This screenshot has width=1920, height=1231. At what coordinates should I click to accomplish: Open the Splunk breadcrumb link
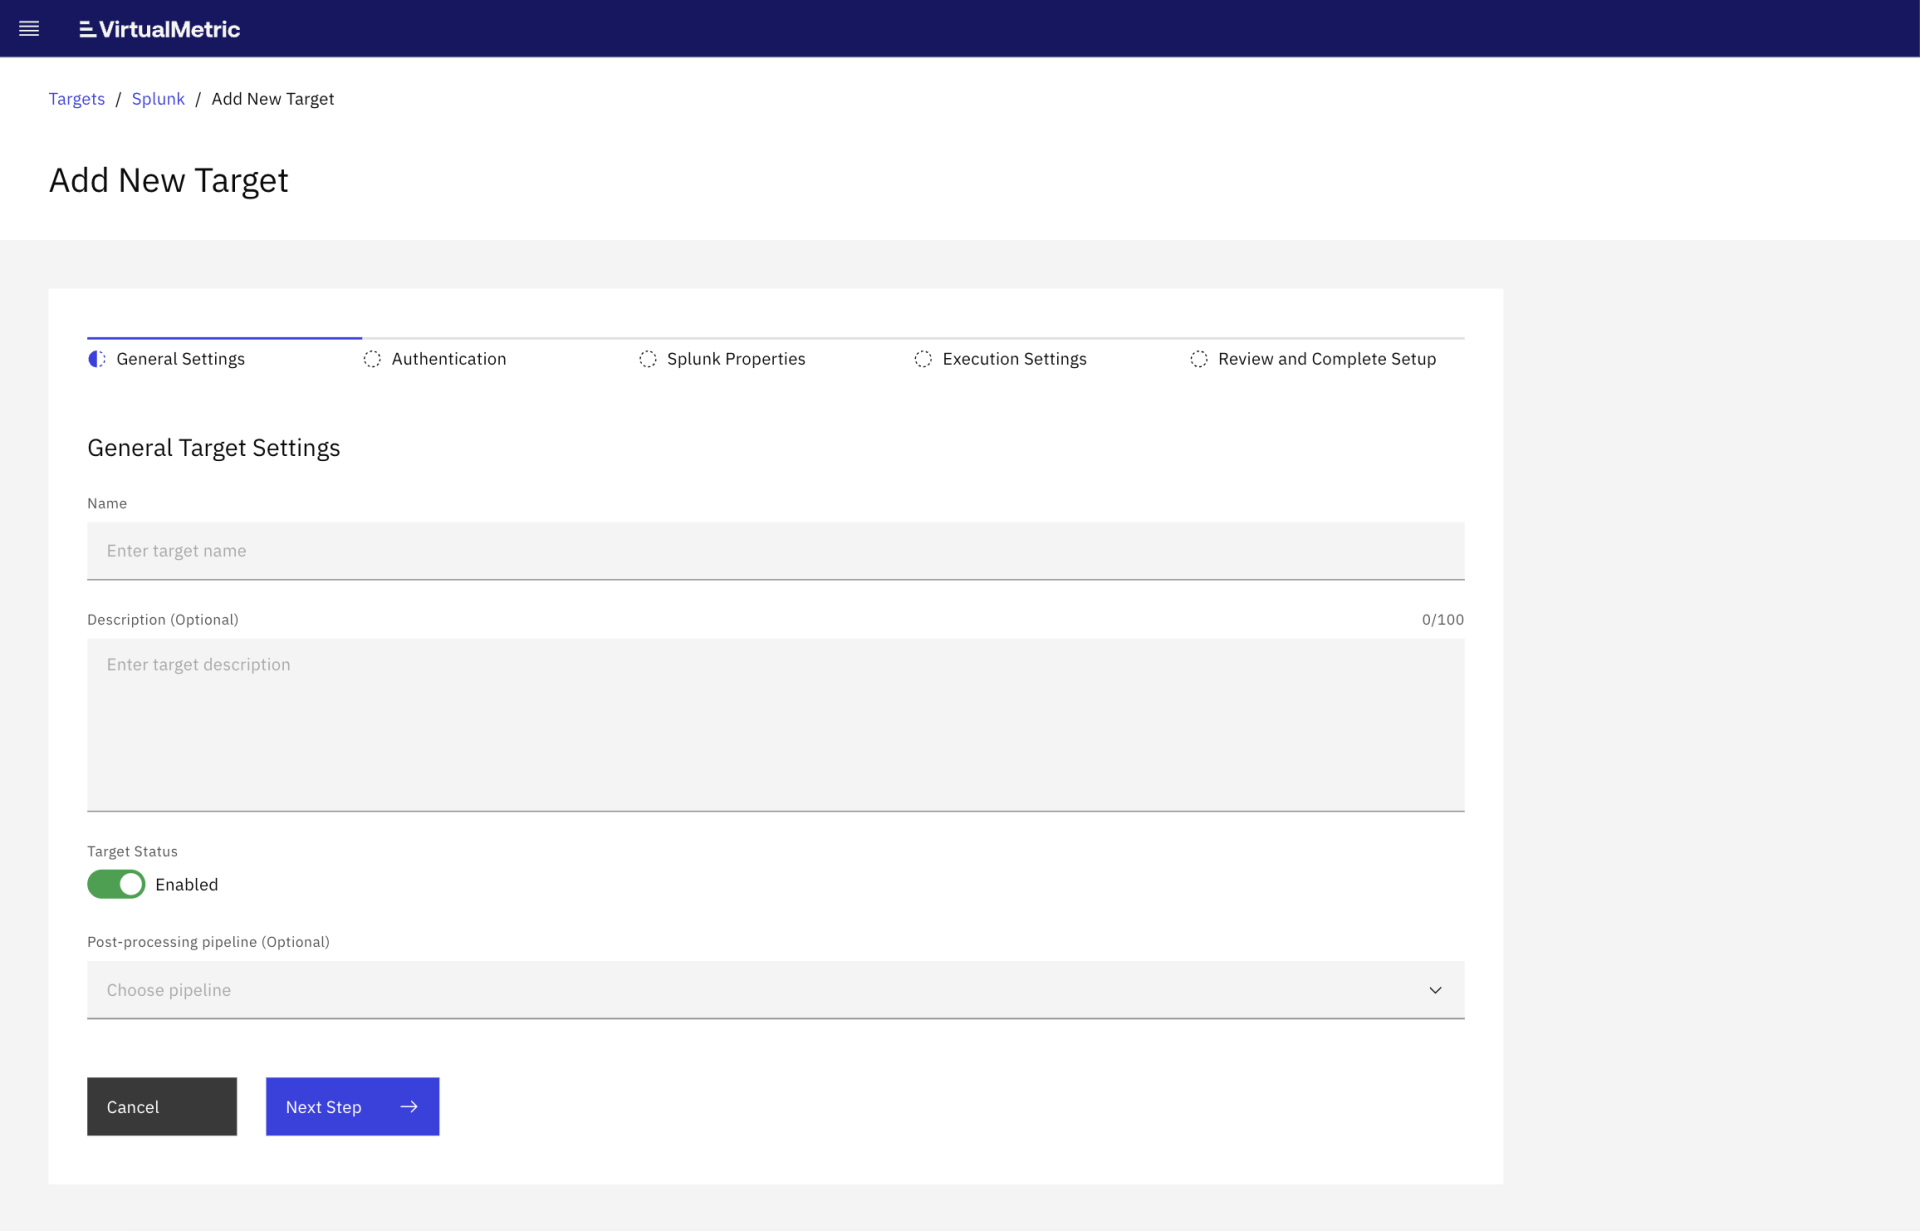[158, 99]
